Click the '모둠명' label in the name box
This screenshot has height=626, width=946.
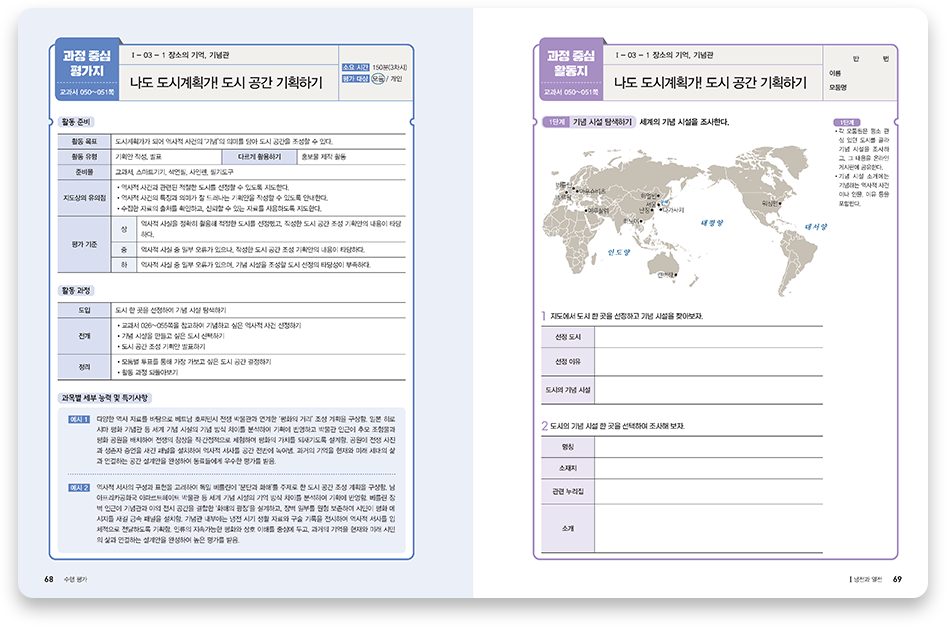[838, 87]
